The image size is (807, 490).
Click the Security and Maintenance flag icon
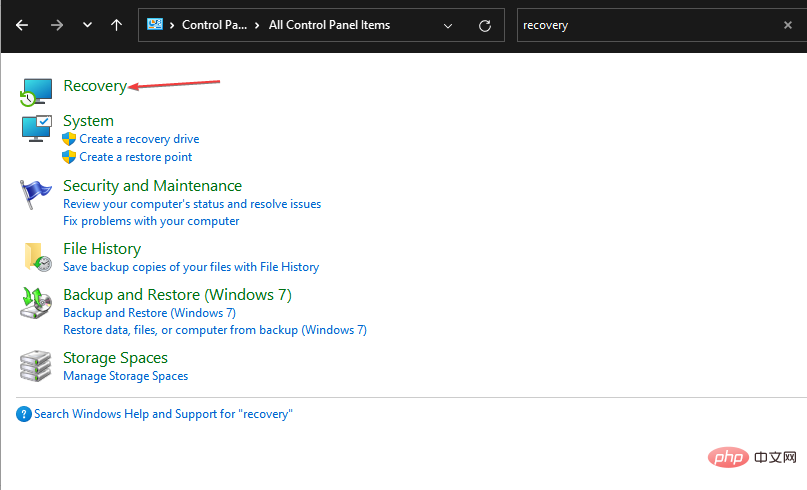(35, 194)
